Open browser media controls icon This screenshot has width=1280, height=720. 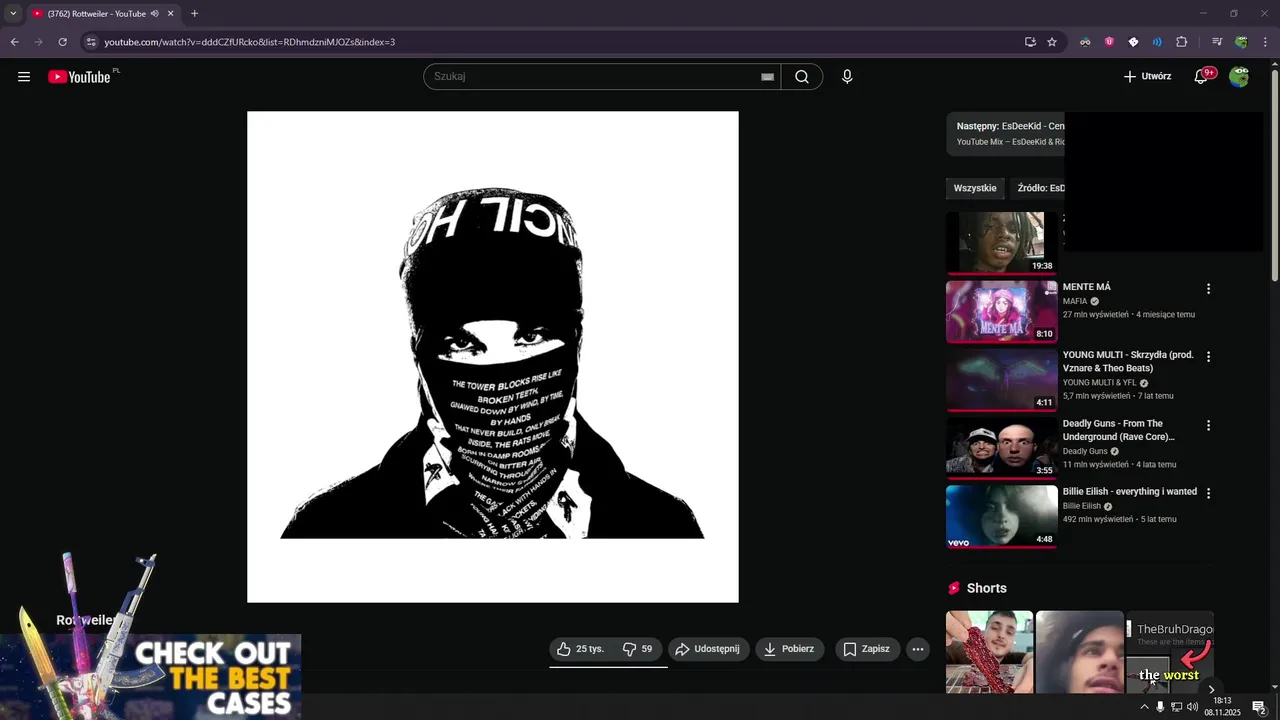coord(1217,42)
